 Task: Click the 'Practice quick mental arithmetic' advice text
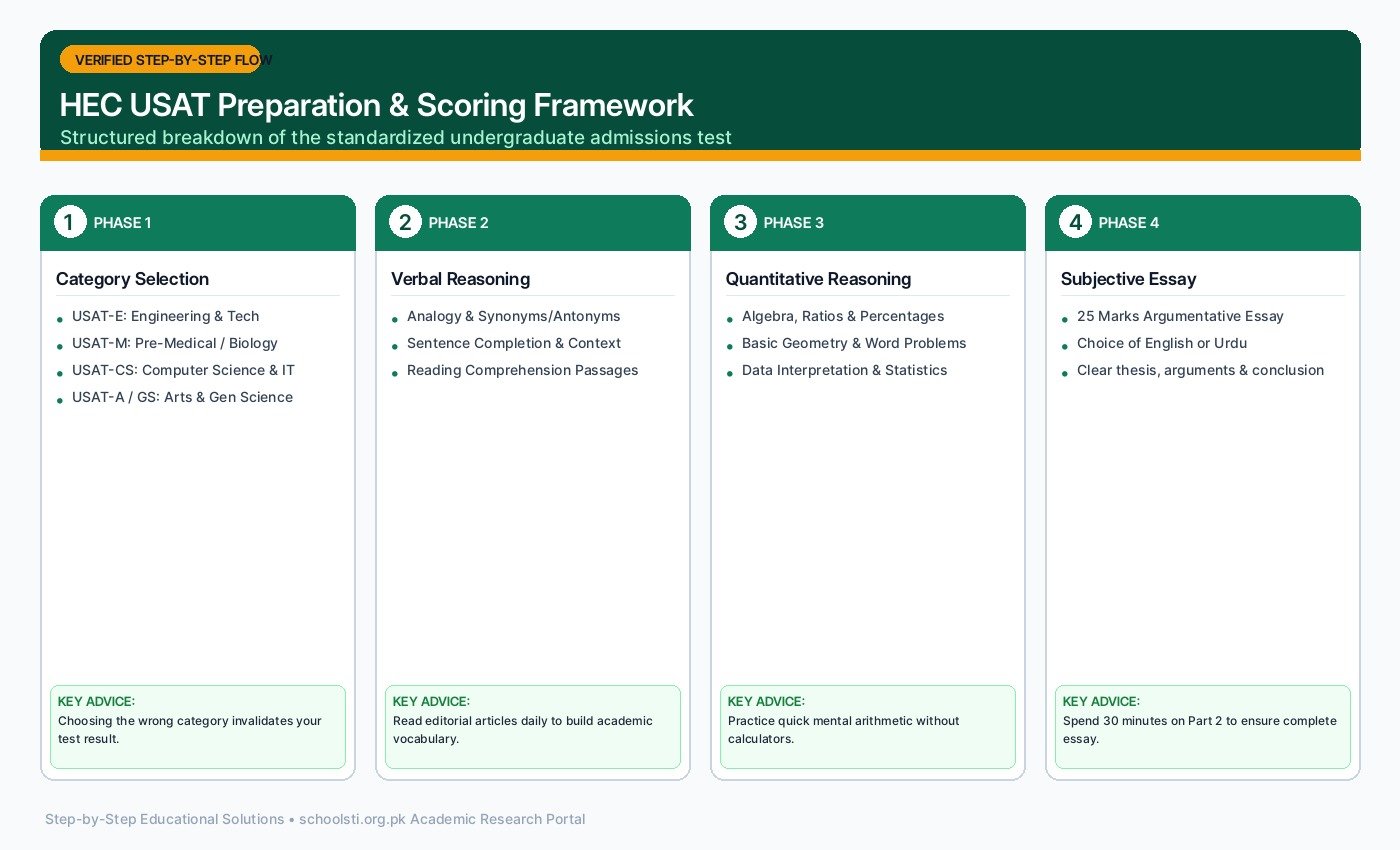pyautogui.click(x=844, y=730)
